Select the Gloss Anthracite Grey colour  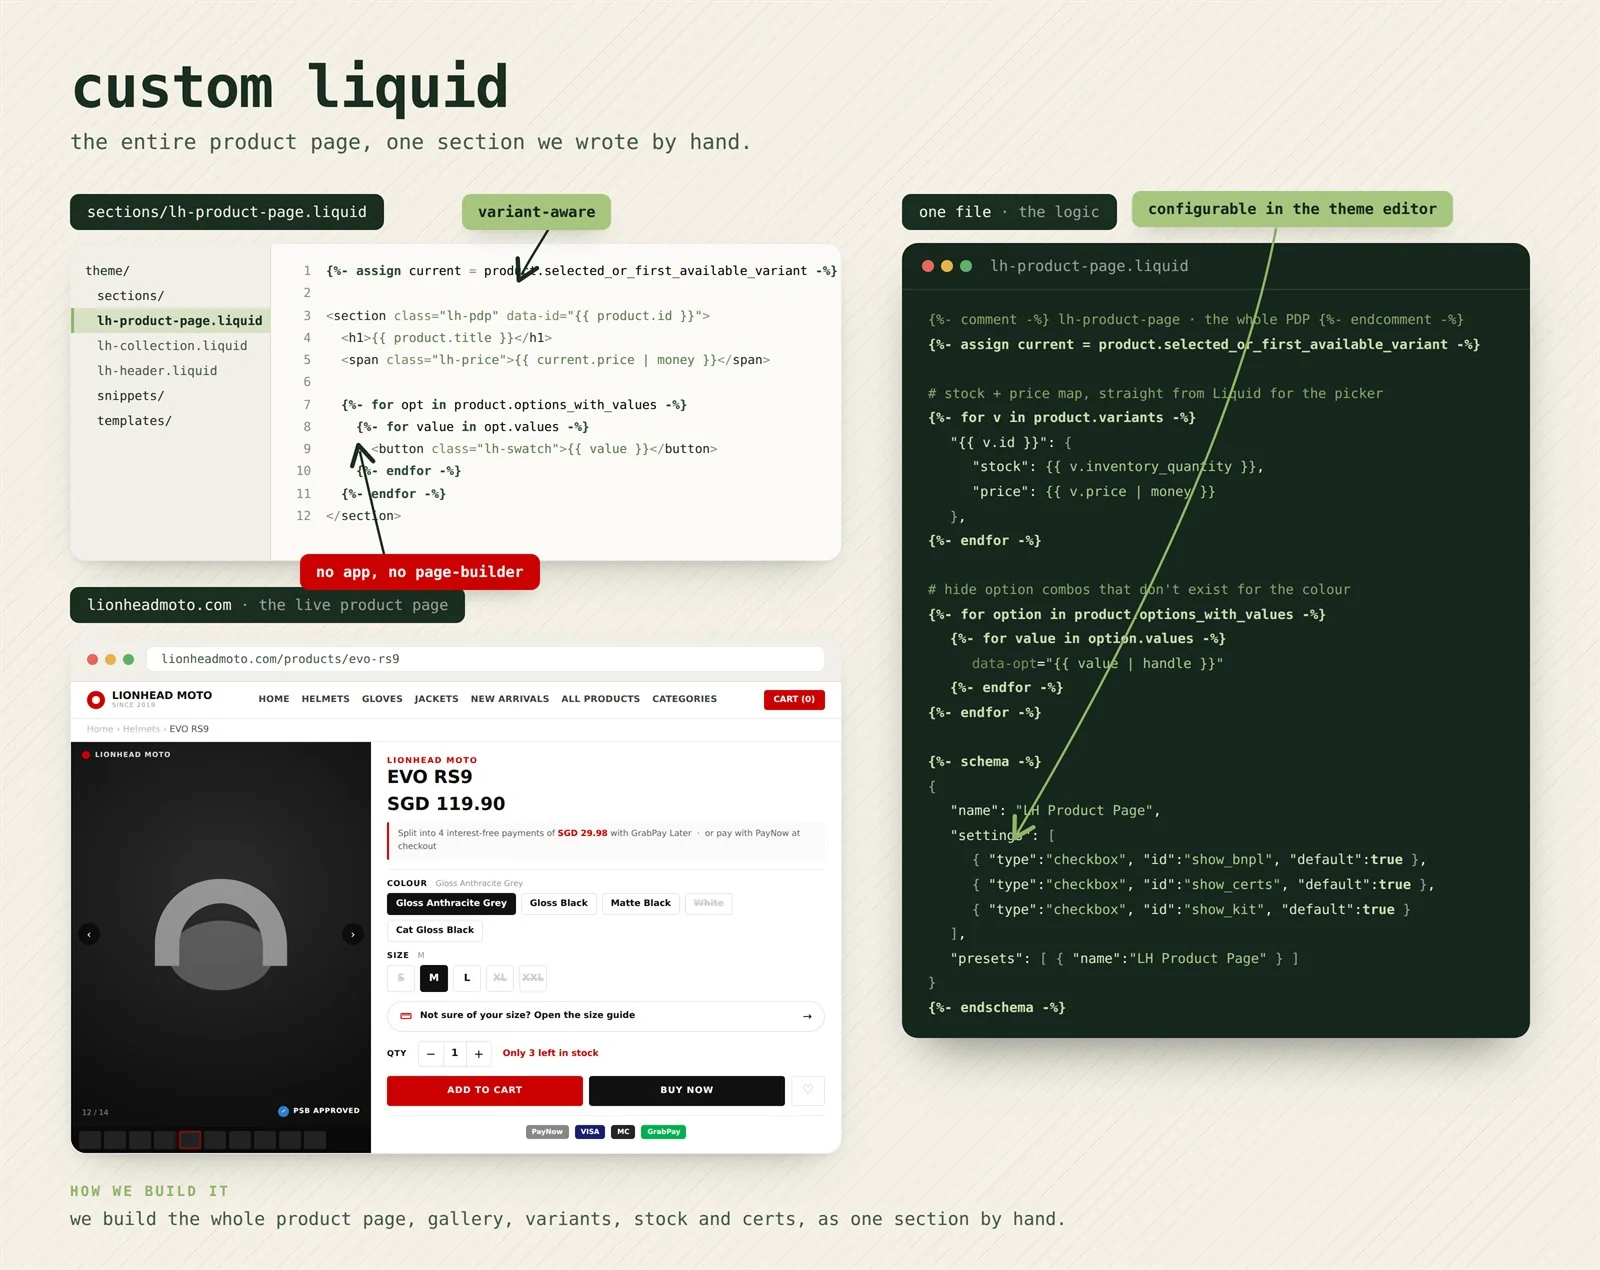[x=451, y=903]
